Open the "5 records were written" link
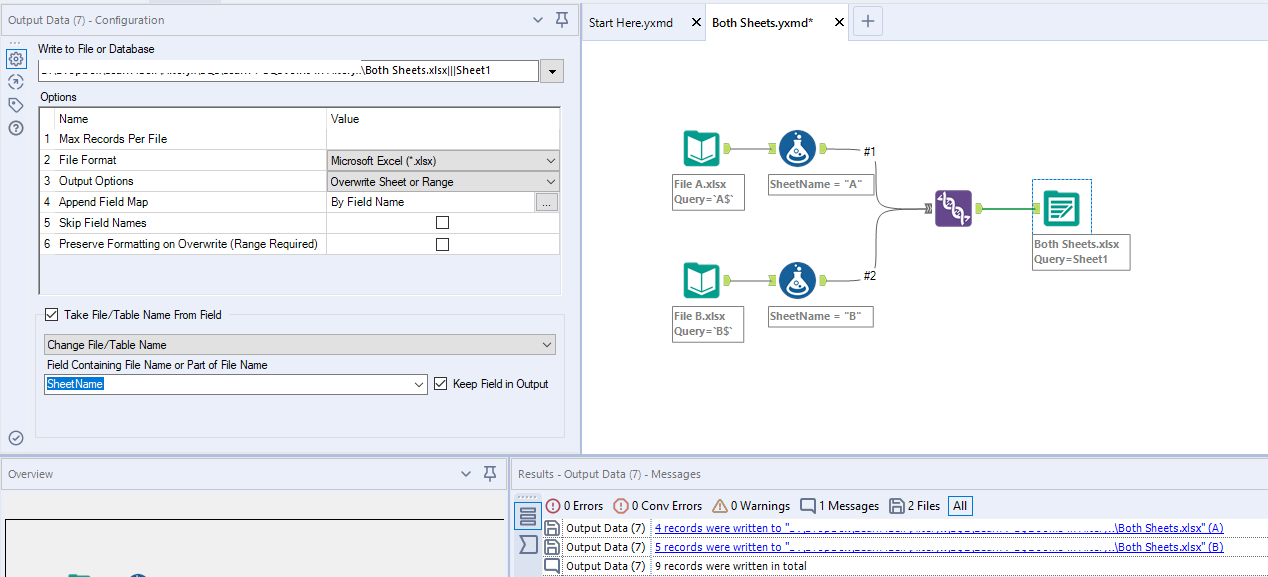1268x577 pixels. tap(938, 547)
